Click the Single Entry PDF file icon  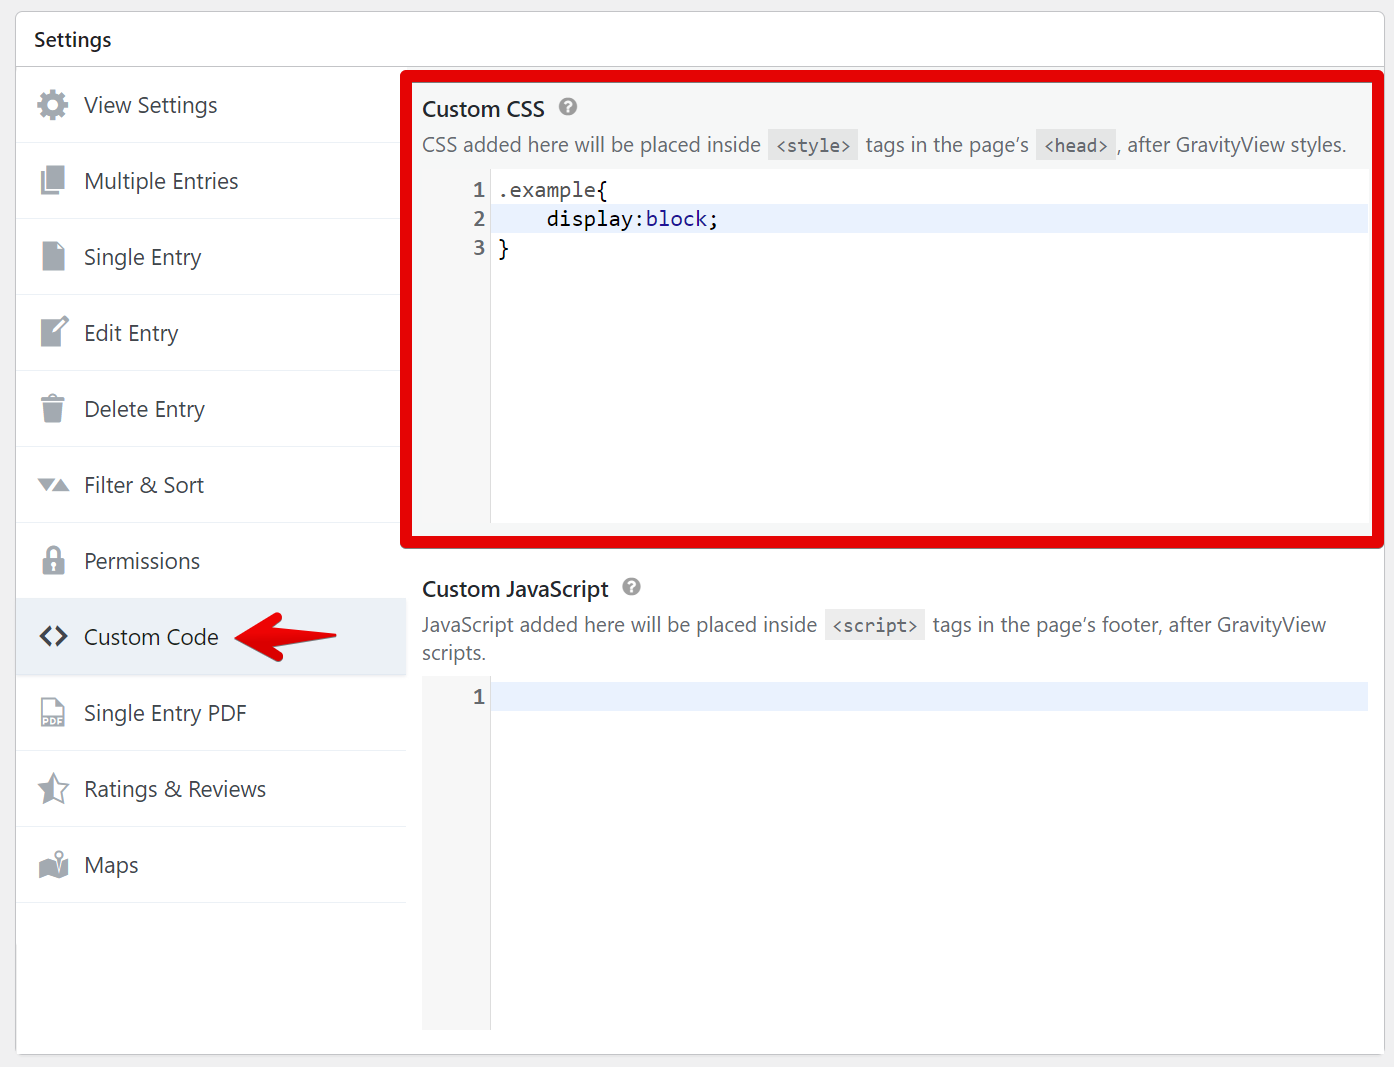[x=53, y=713]
